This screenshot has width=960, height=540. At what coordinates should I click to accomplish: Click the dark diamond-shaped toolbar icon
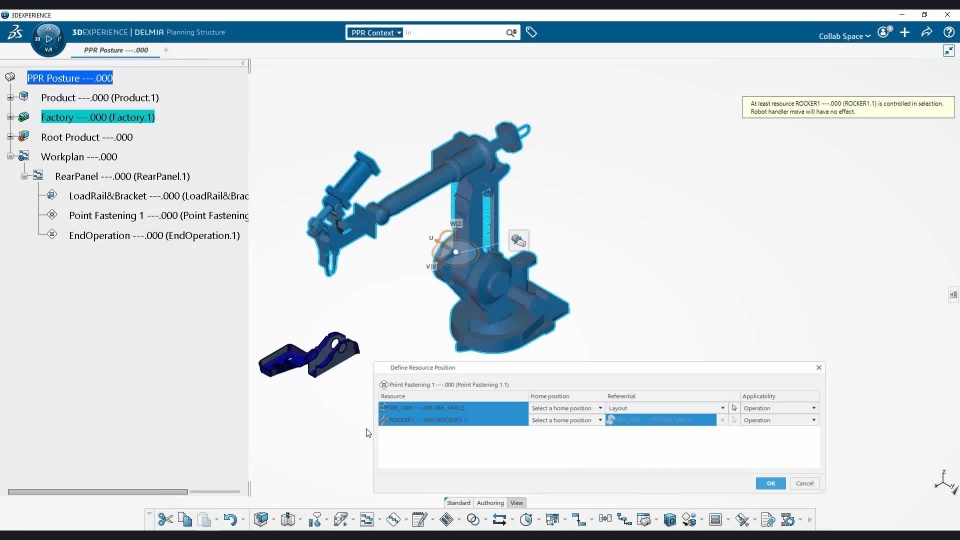(446, 520)
